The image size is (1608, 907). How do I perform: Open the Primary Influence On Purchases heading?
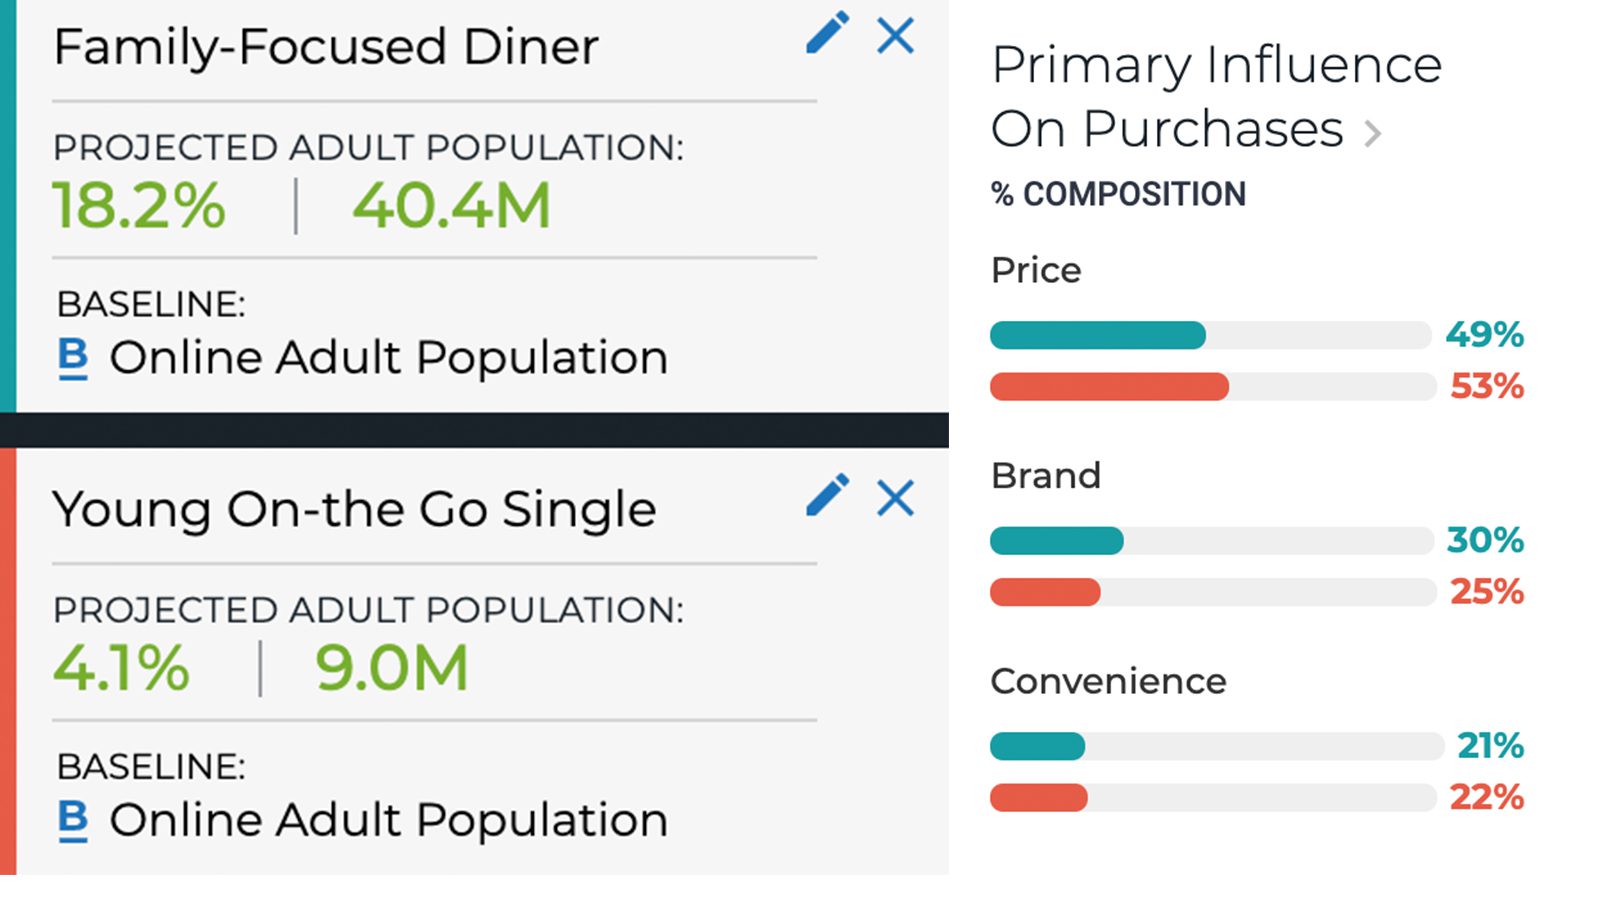(x=1215, y=96)
